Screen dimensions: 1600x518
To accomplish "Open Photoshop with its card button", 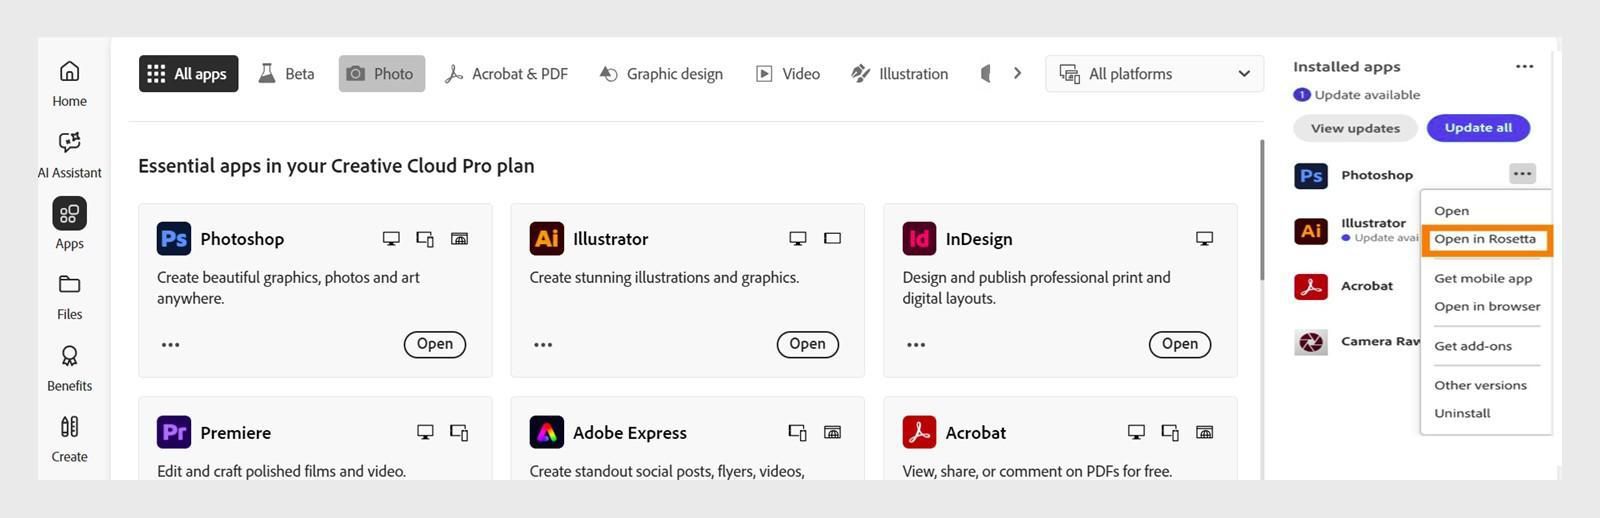I will click(435, 344).
